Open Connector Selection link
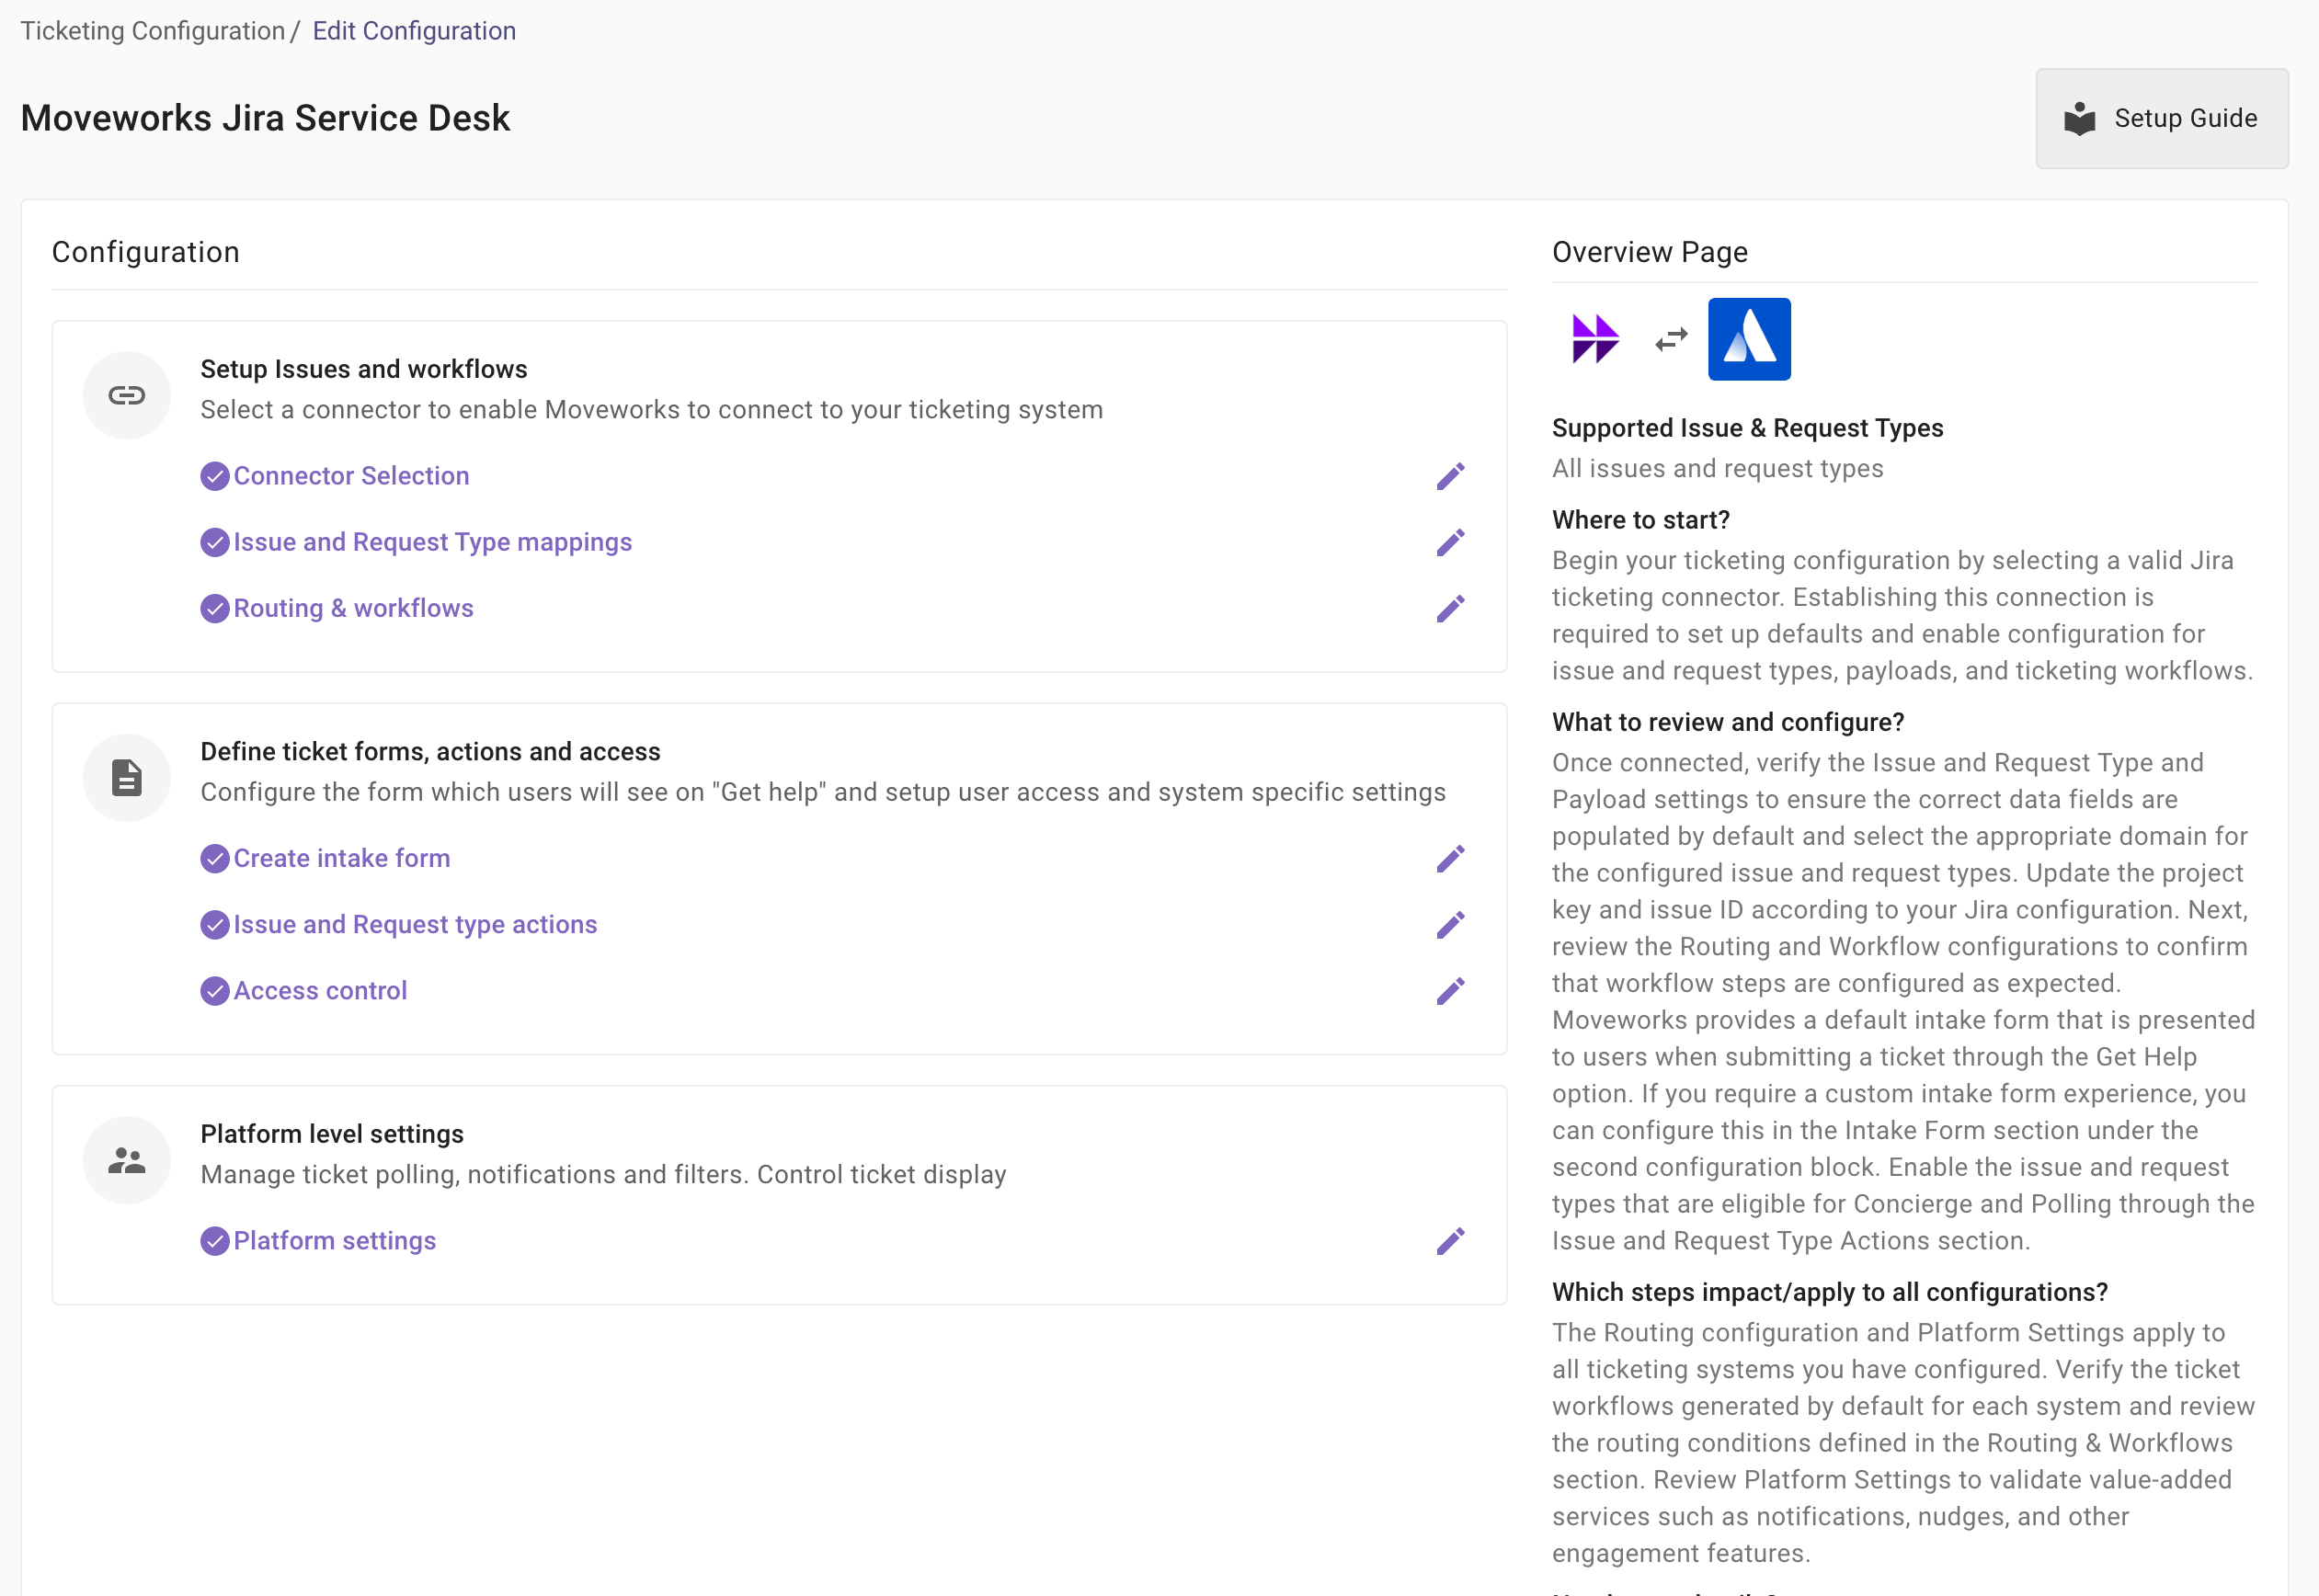This screenshot has height=1596, width=2319. point(351,476)
